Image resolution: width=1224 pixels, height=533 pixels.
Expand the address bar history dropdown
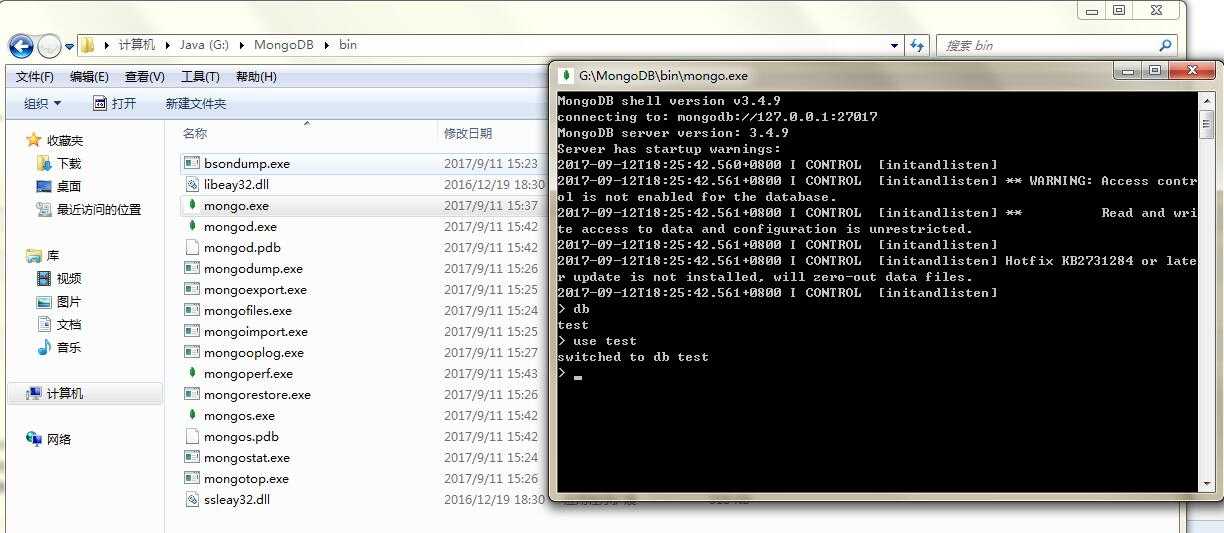(x=895, y=45)
